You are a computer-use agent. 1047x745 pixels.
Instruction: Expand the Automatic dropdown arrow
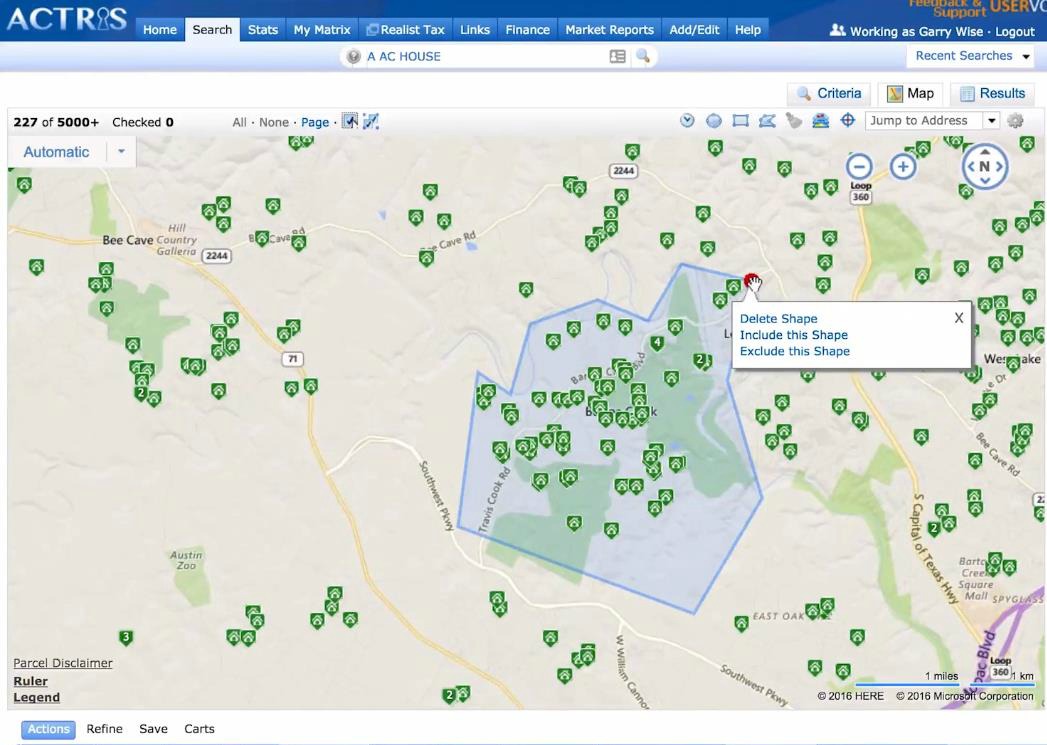coord(120,151)
